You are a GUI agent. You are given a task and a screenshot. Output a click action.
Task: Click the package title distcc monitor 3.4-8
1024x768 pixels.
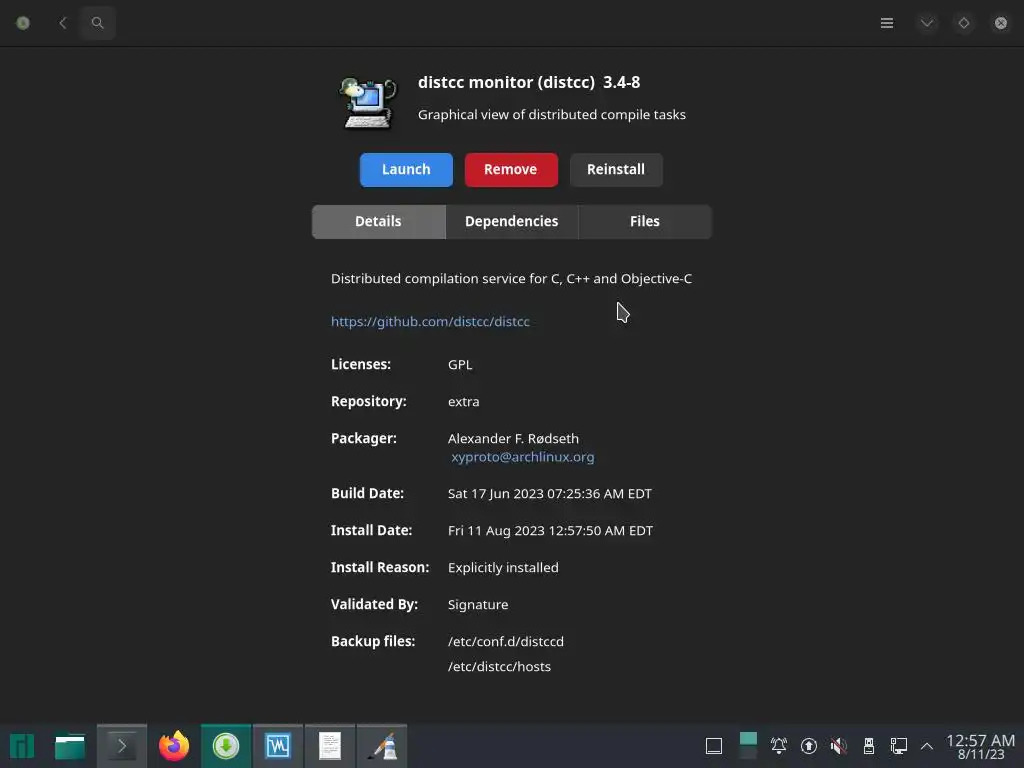click(529, 82)
